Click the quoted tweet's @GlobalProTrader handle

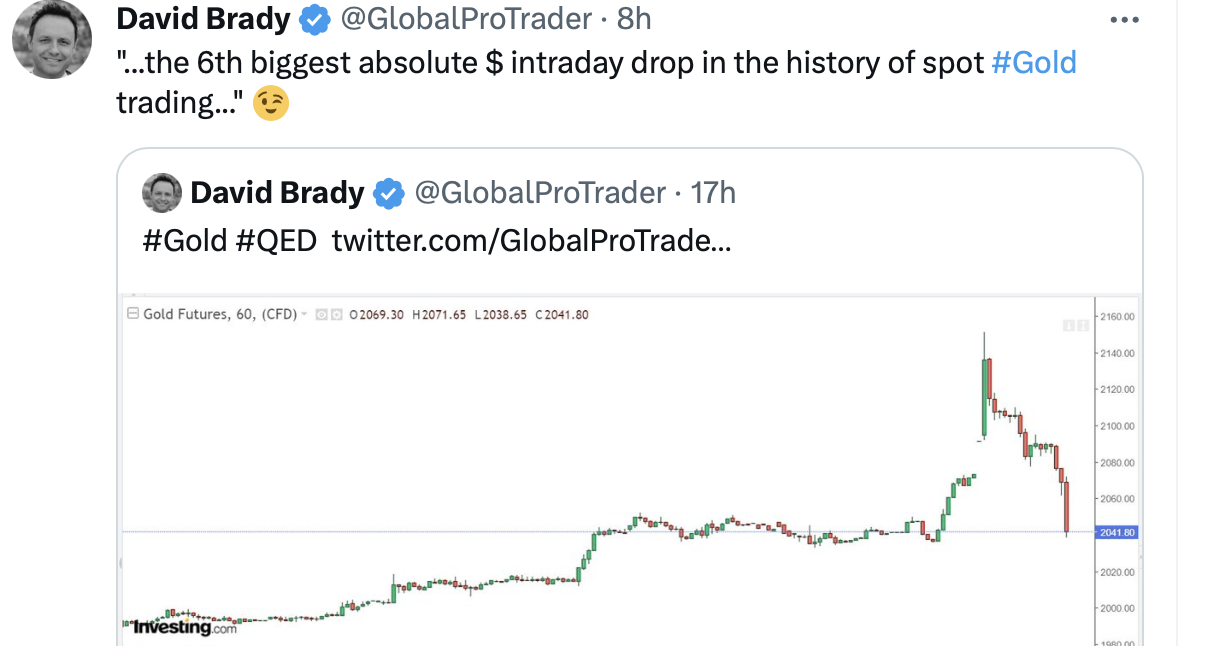coord(540,193)
